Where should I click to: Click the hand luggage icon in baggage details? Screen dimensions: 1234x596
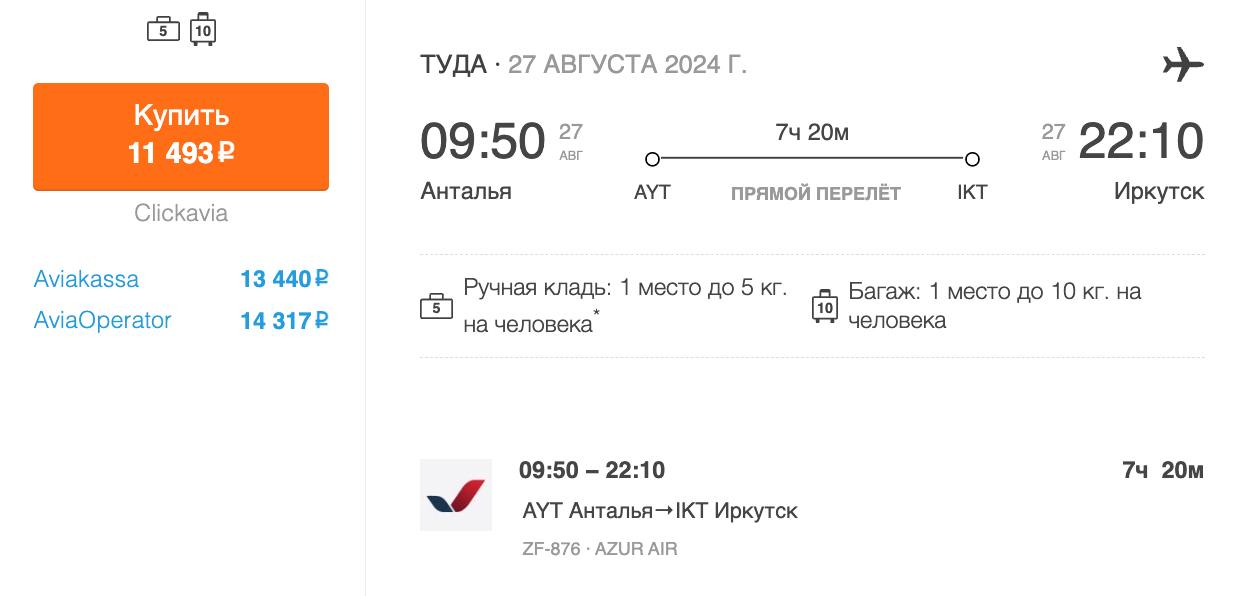436,306
